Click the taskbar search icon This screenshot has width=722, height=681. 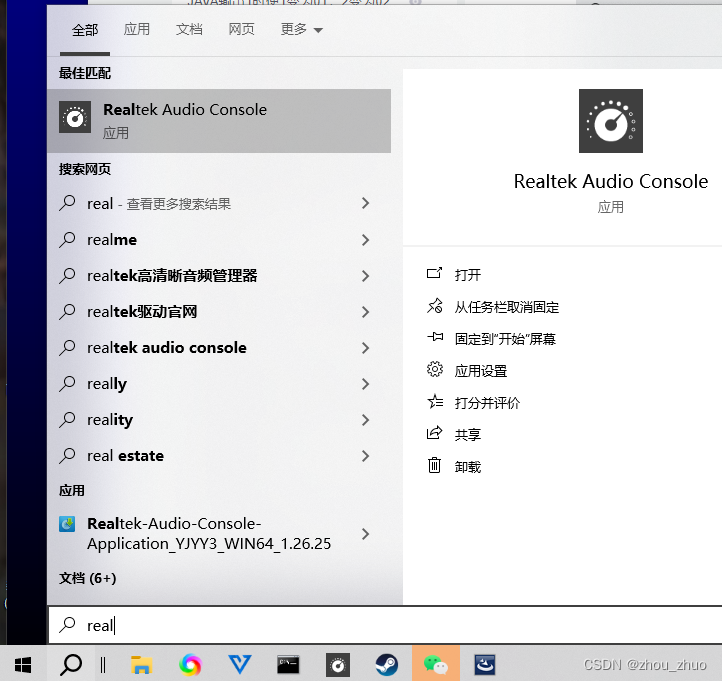pos(71,664)
